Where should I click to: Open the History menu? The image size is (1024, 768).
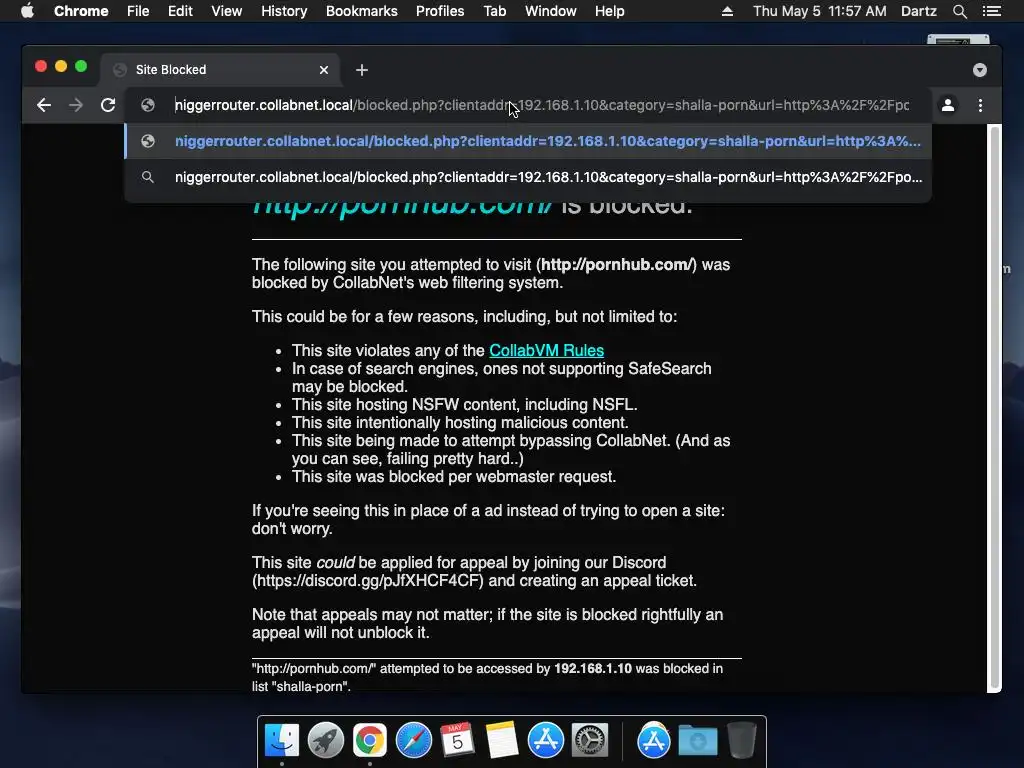tap(284, 11)
